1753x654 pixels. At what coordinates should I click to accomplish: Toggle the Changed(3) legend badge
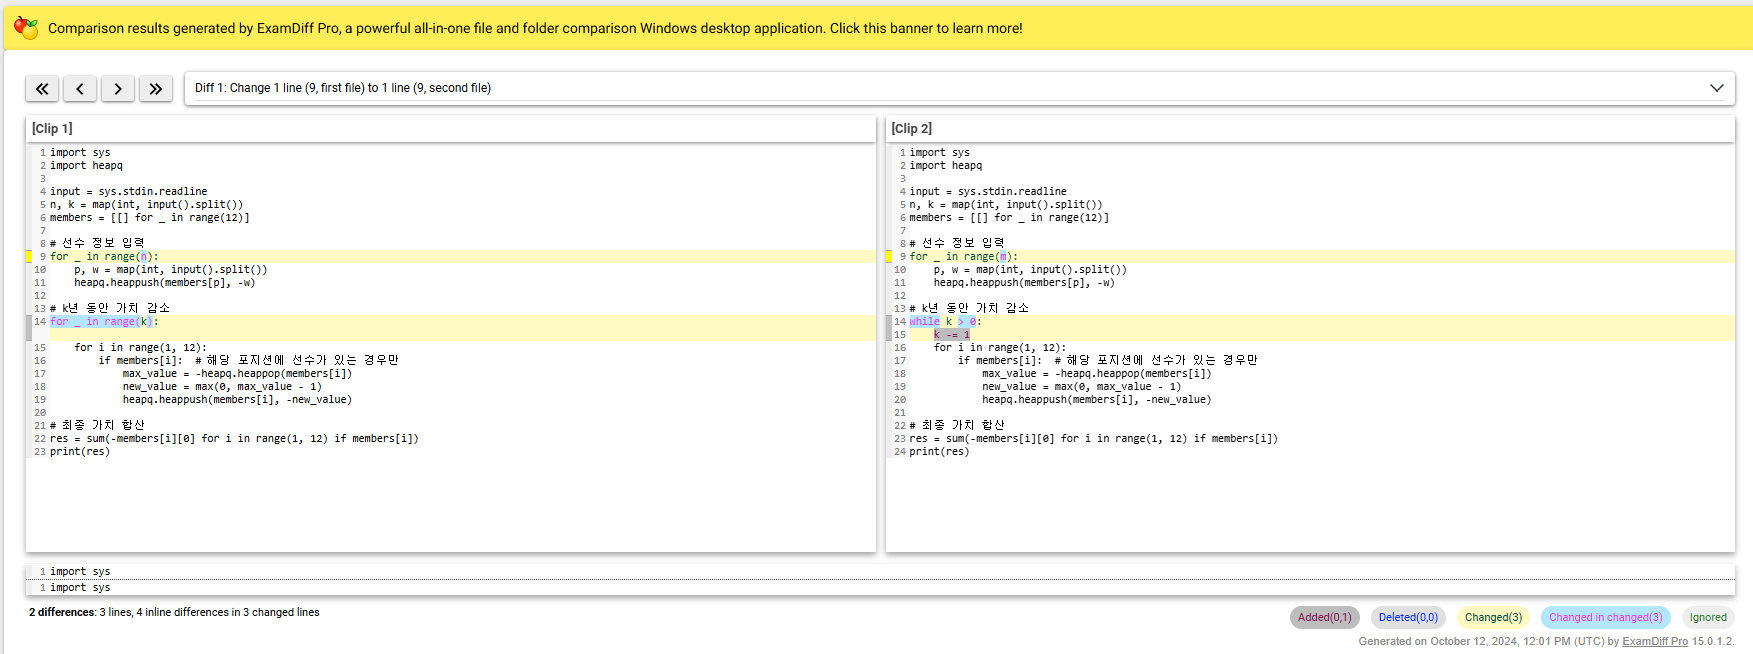(x=1493, y=618)
